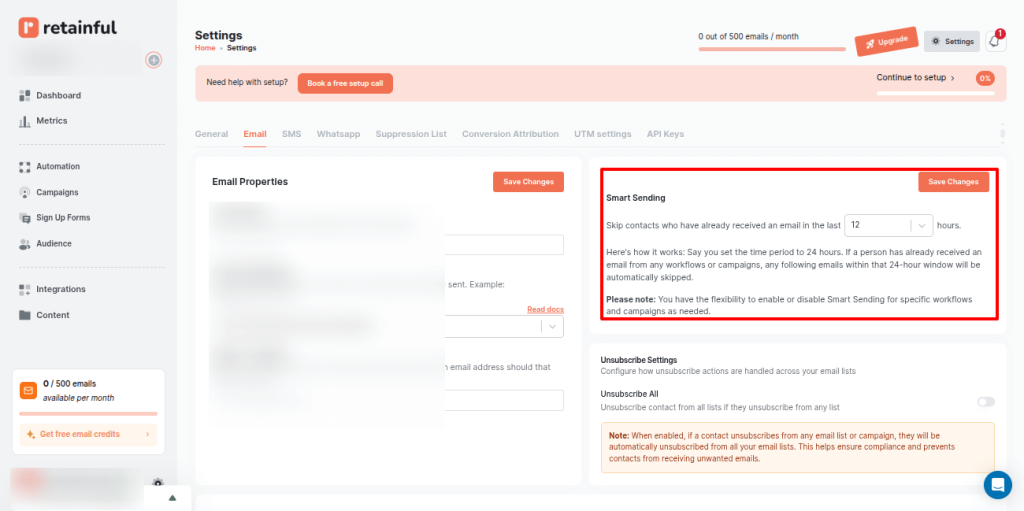Click the Sign Up Forms icon
Screen dimensions: 1024x511
point(25,218)
